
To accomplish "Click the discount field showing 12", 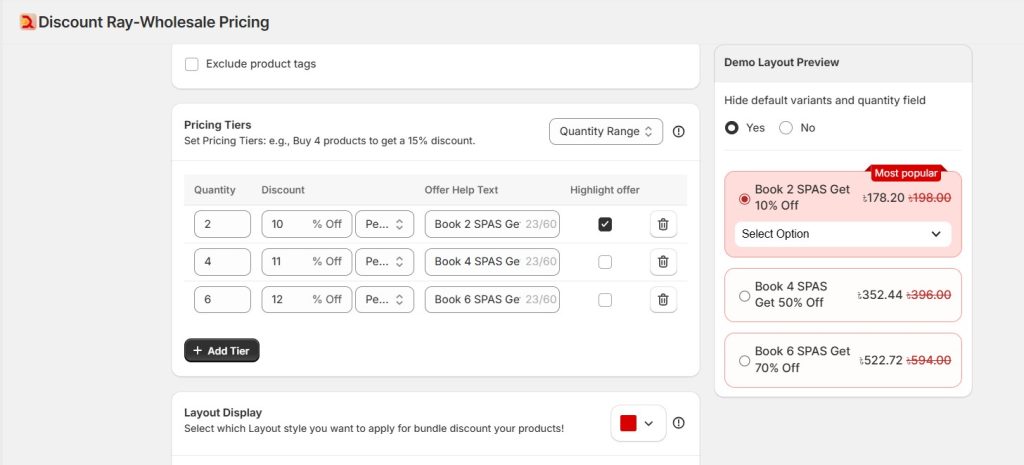I will tap(306, 300).
